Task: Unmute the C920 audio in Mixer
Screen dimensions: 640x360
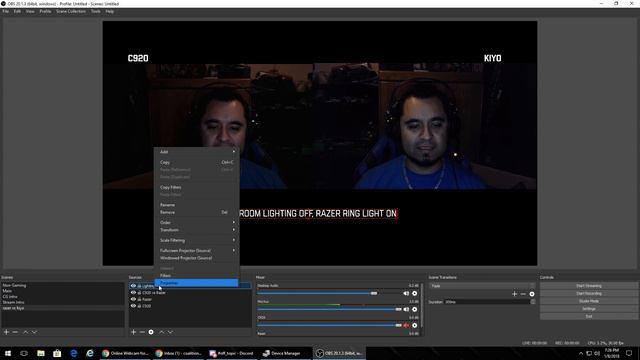Action: [406, 325]
